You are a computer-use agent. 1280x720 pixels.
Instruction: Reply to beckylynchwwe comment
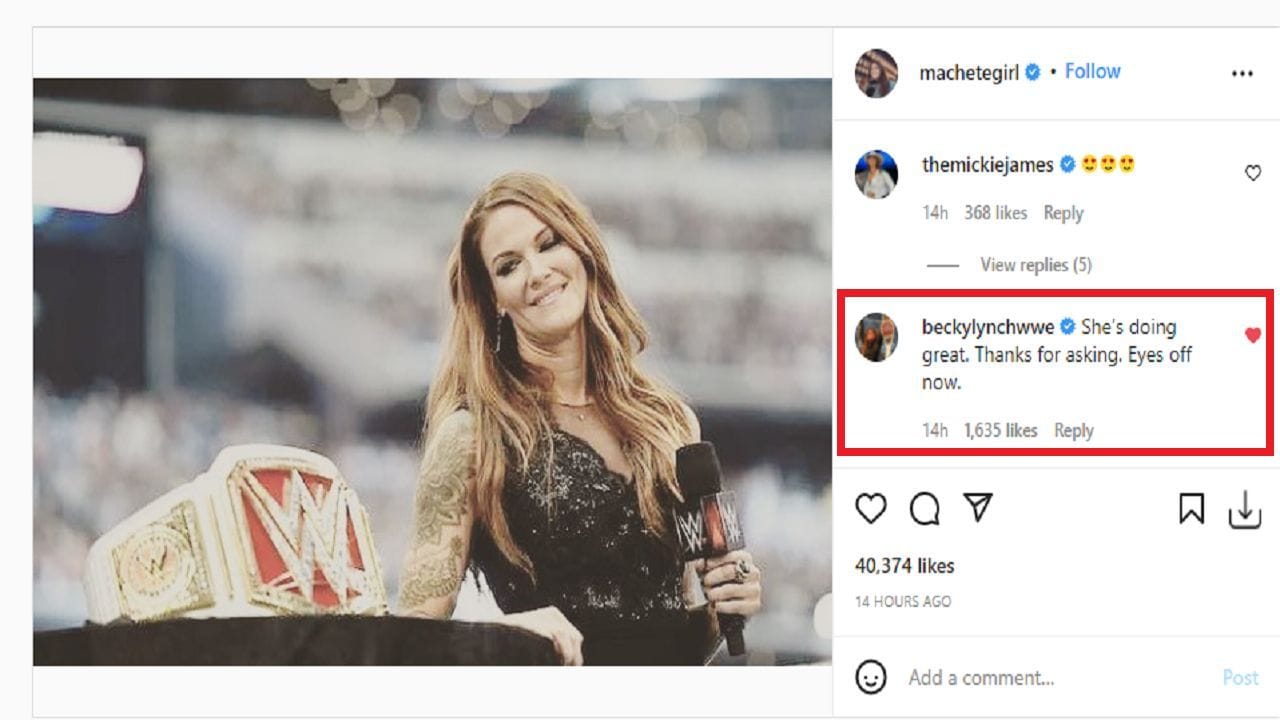tap(1073, 431)
